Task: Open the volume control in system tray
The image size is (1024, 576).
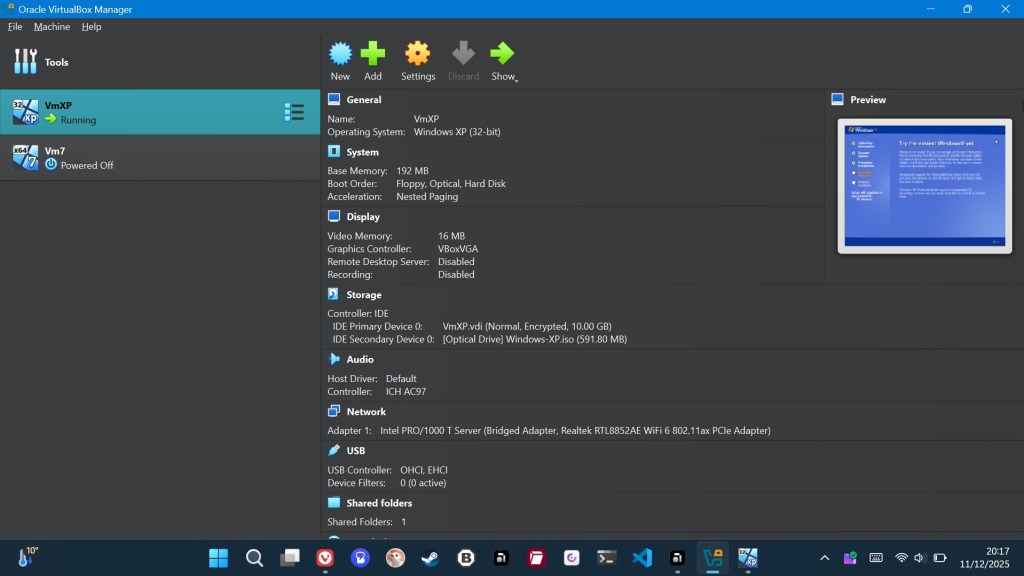Action: tap(920, 558)
